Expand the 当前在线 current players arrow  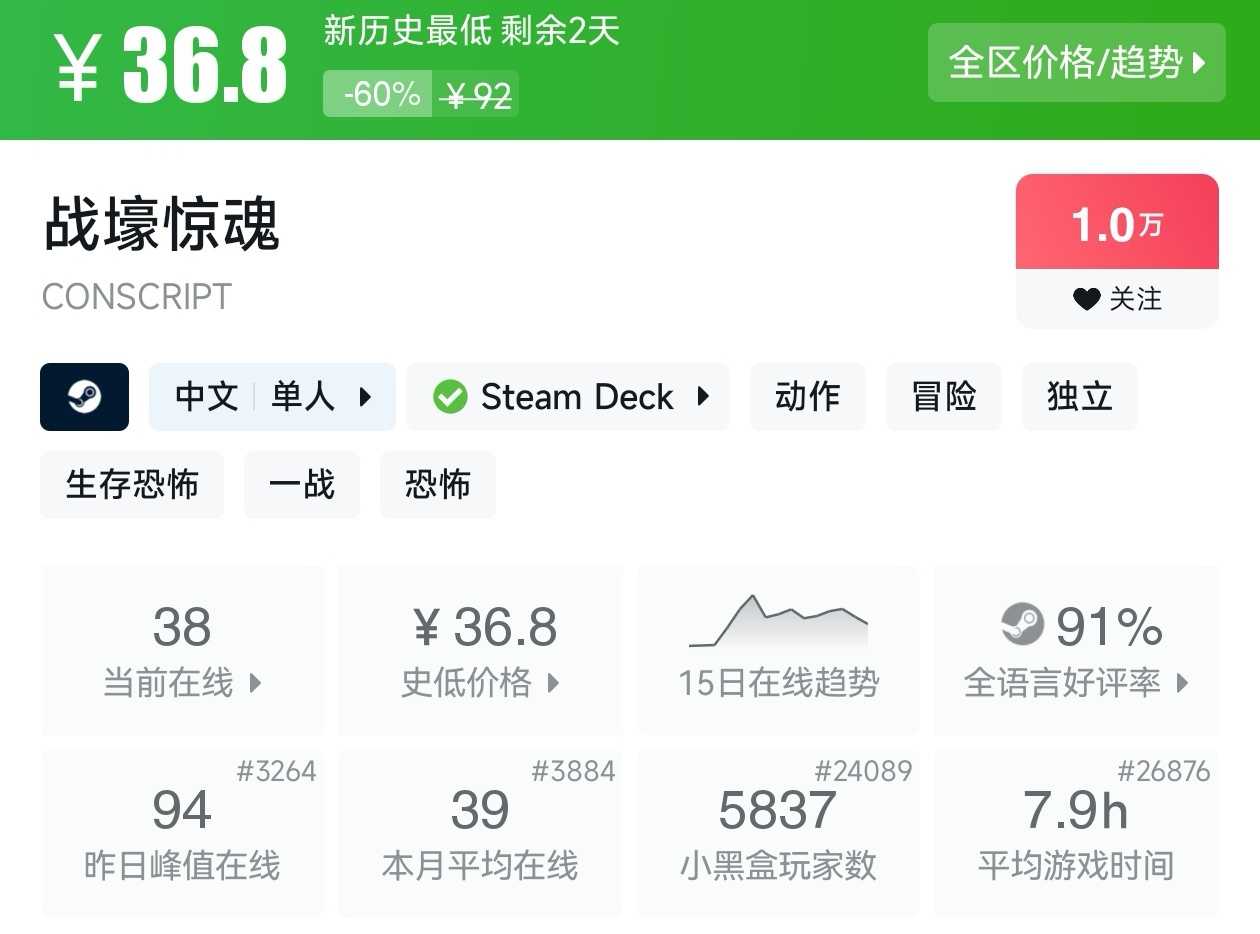[x=255, y=684]
